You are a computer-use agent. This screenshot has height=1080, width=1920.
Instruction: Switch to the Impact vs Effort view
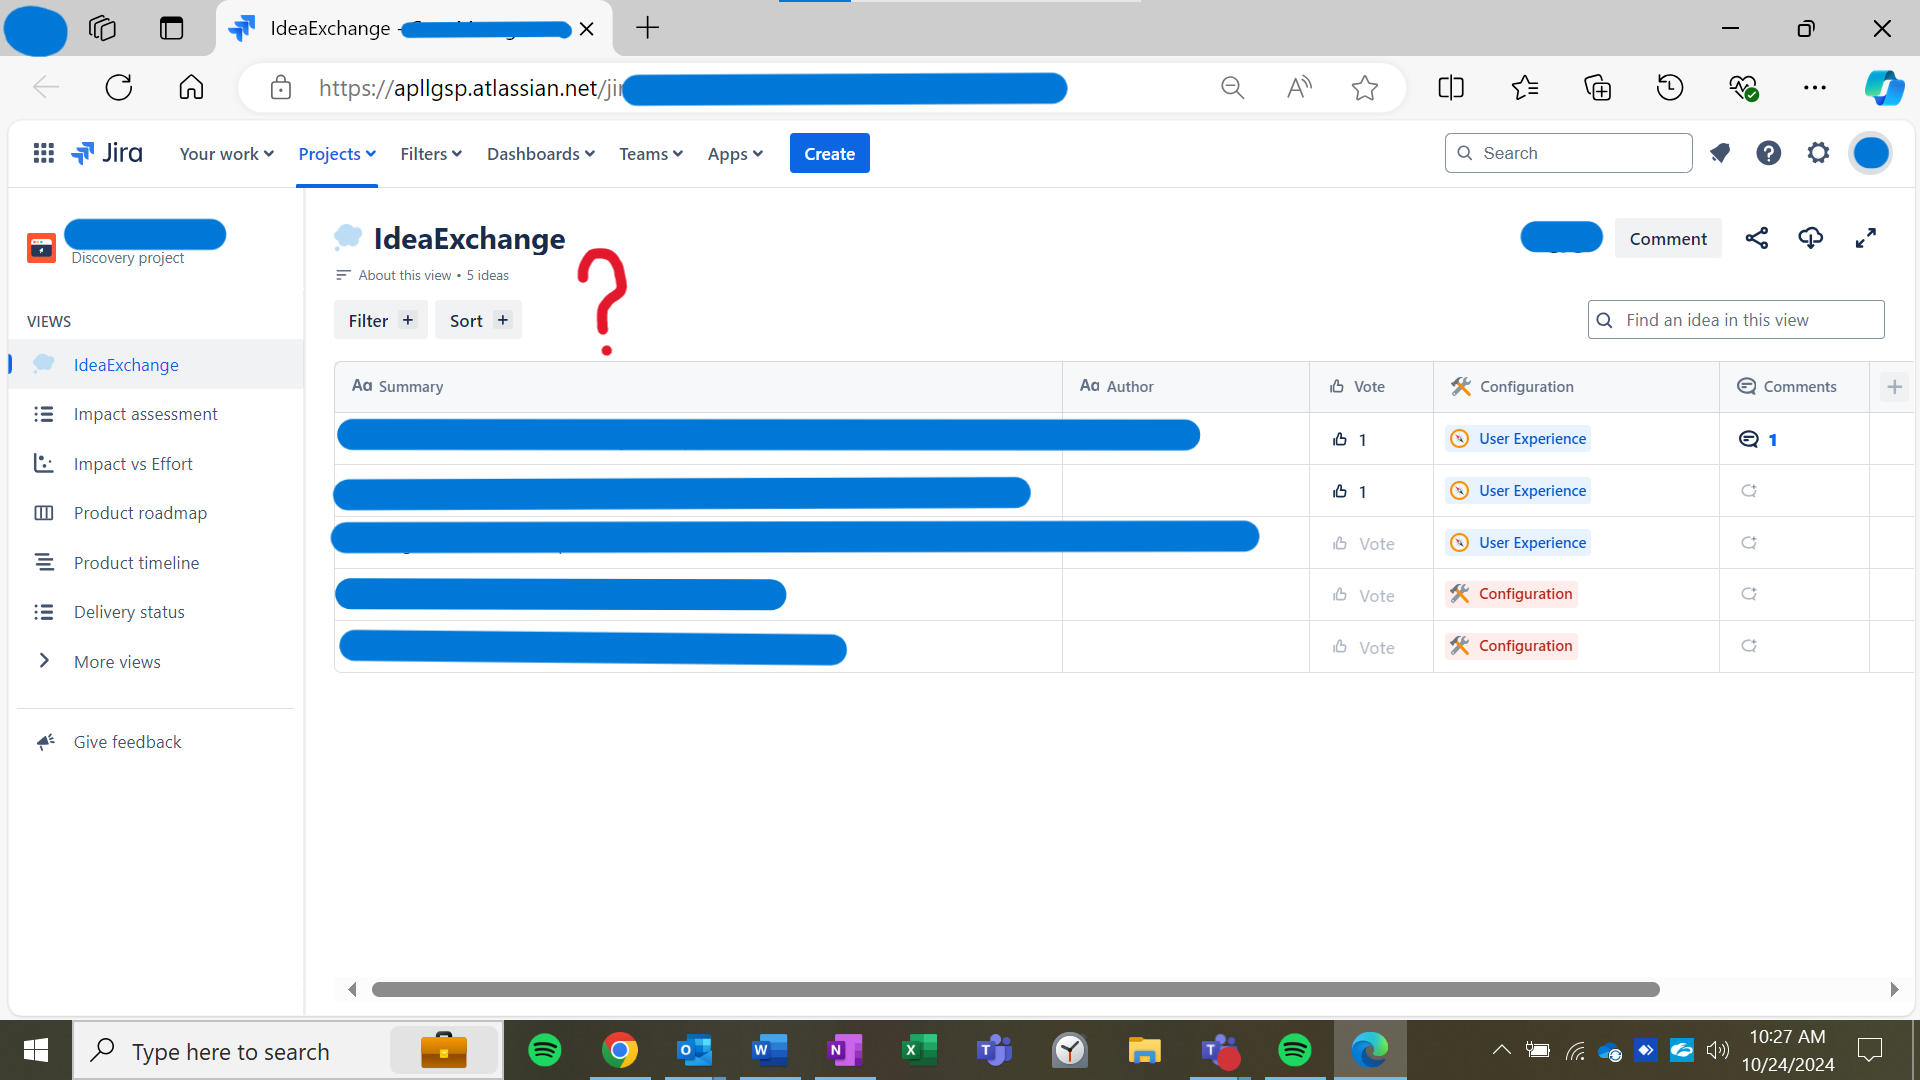[133, 464]
